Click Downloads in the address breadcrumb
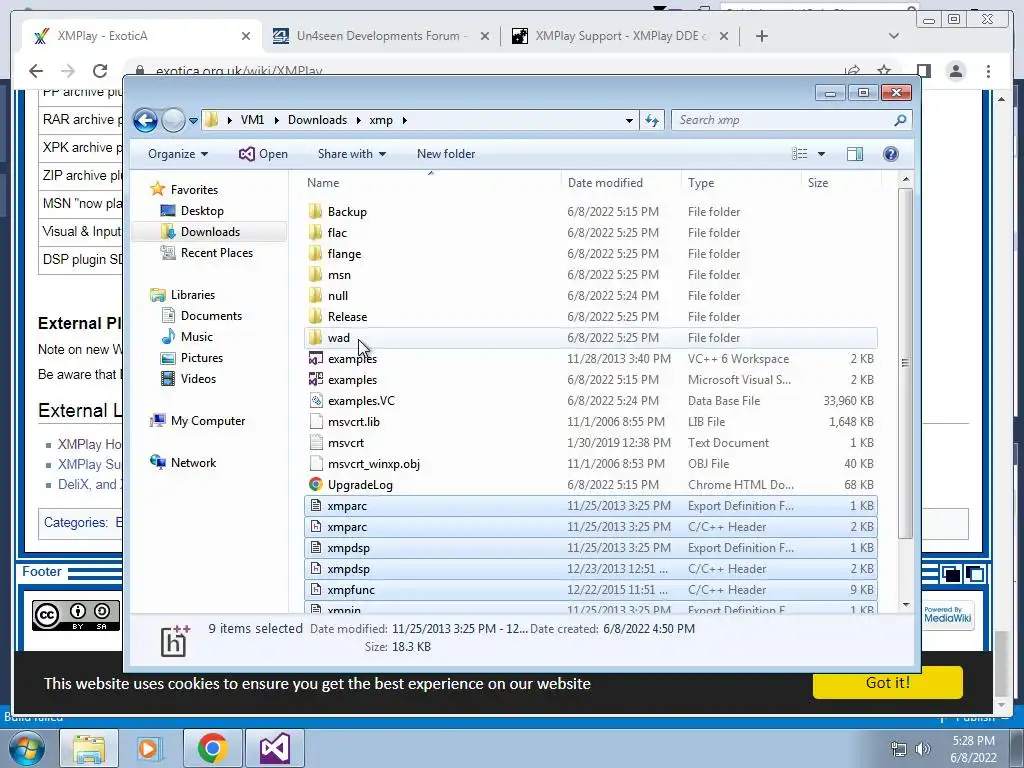This screenshot has height=768, width=1024. tap(317, 120)
